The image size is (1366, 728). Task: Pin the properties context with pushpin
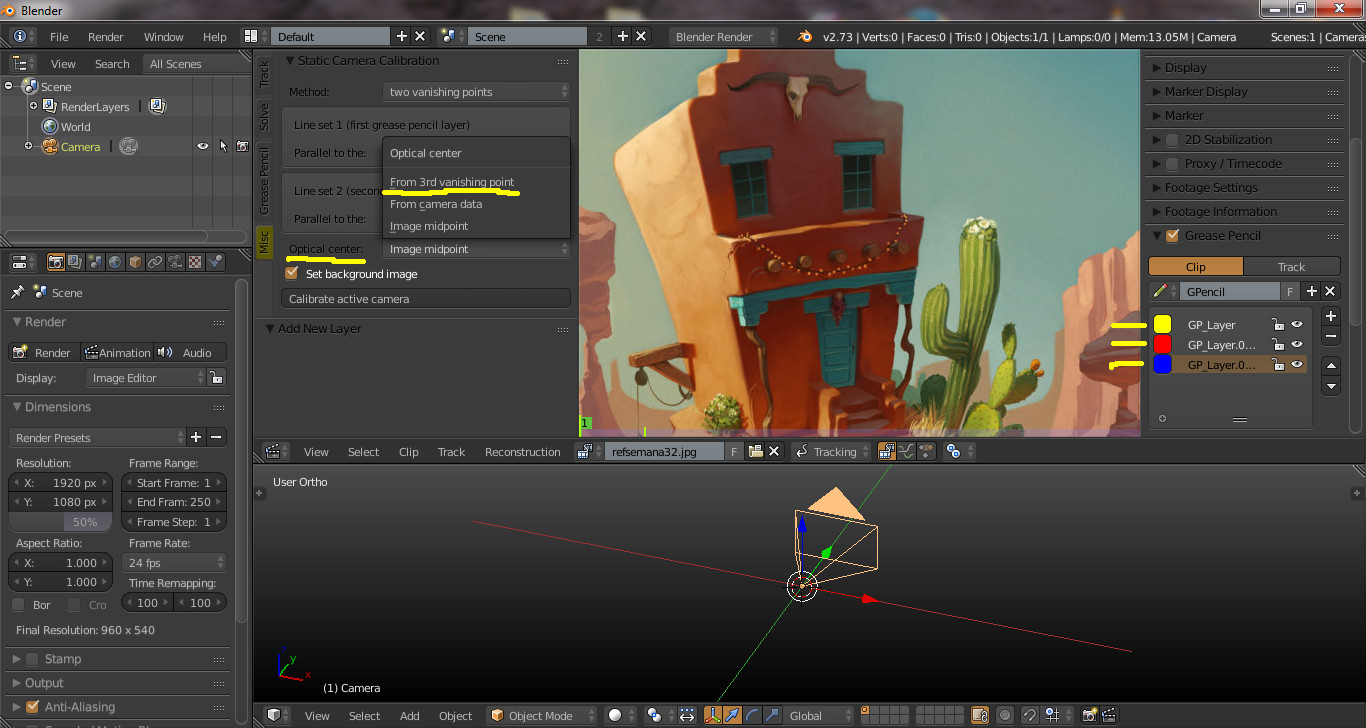tap(17, 293)
